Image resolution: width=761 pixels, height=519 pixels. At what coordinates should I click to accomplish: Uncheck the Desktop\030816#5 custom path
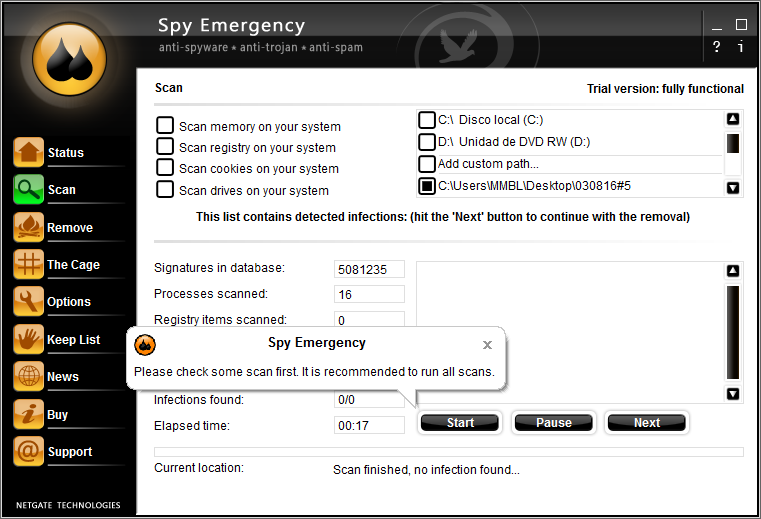pos(427,186)
